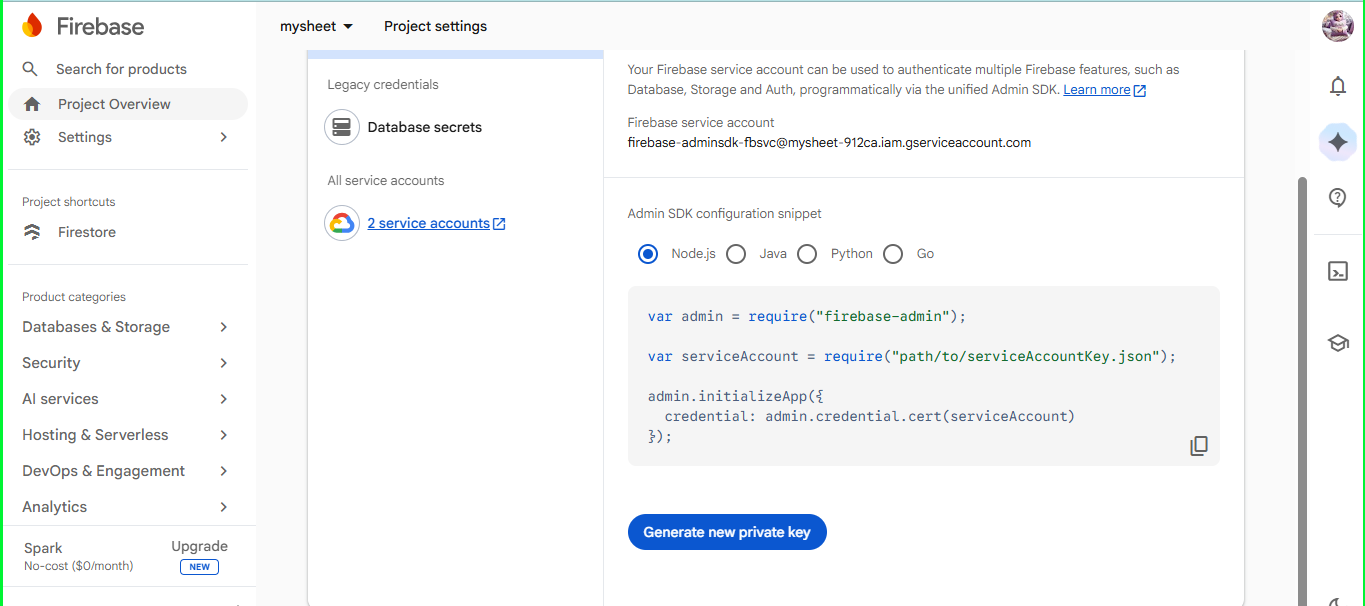
Task: Click the NEW badge under Upgrade
Action: (200, 567)
